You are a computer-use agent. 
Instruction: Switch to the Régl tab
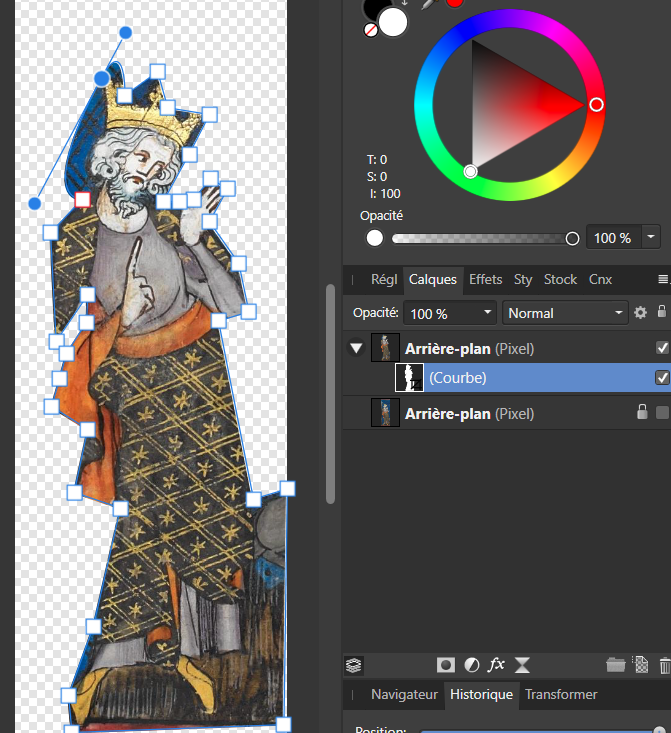(x=384, y=280)
